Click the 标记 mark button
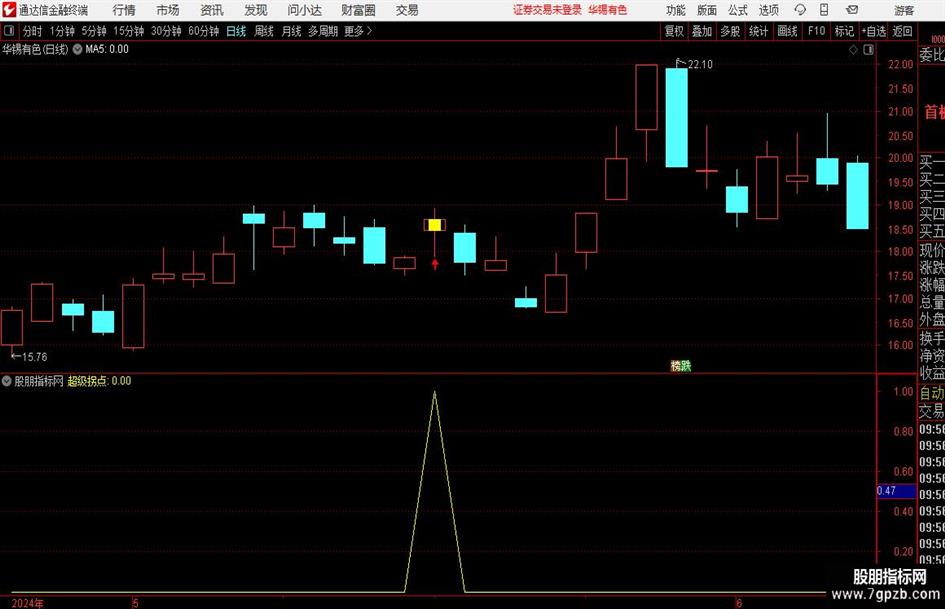The image size is (945, 609). click(x=844, y=31)
